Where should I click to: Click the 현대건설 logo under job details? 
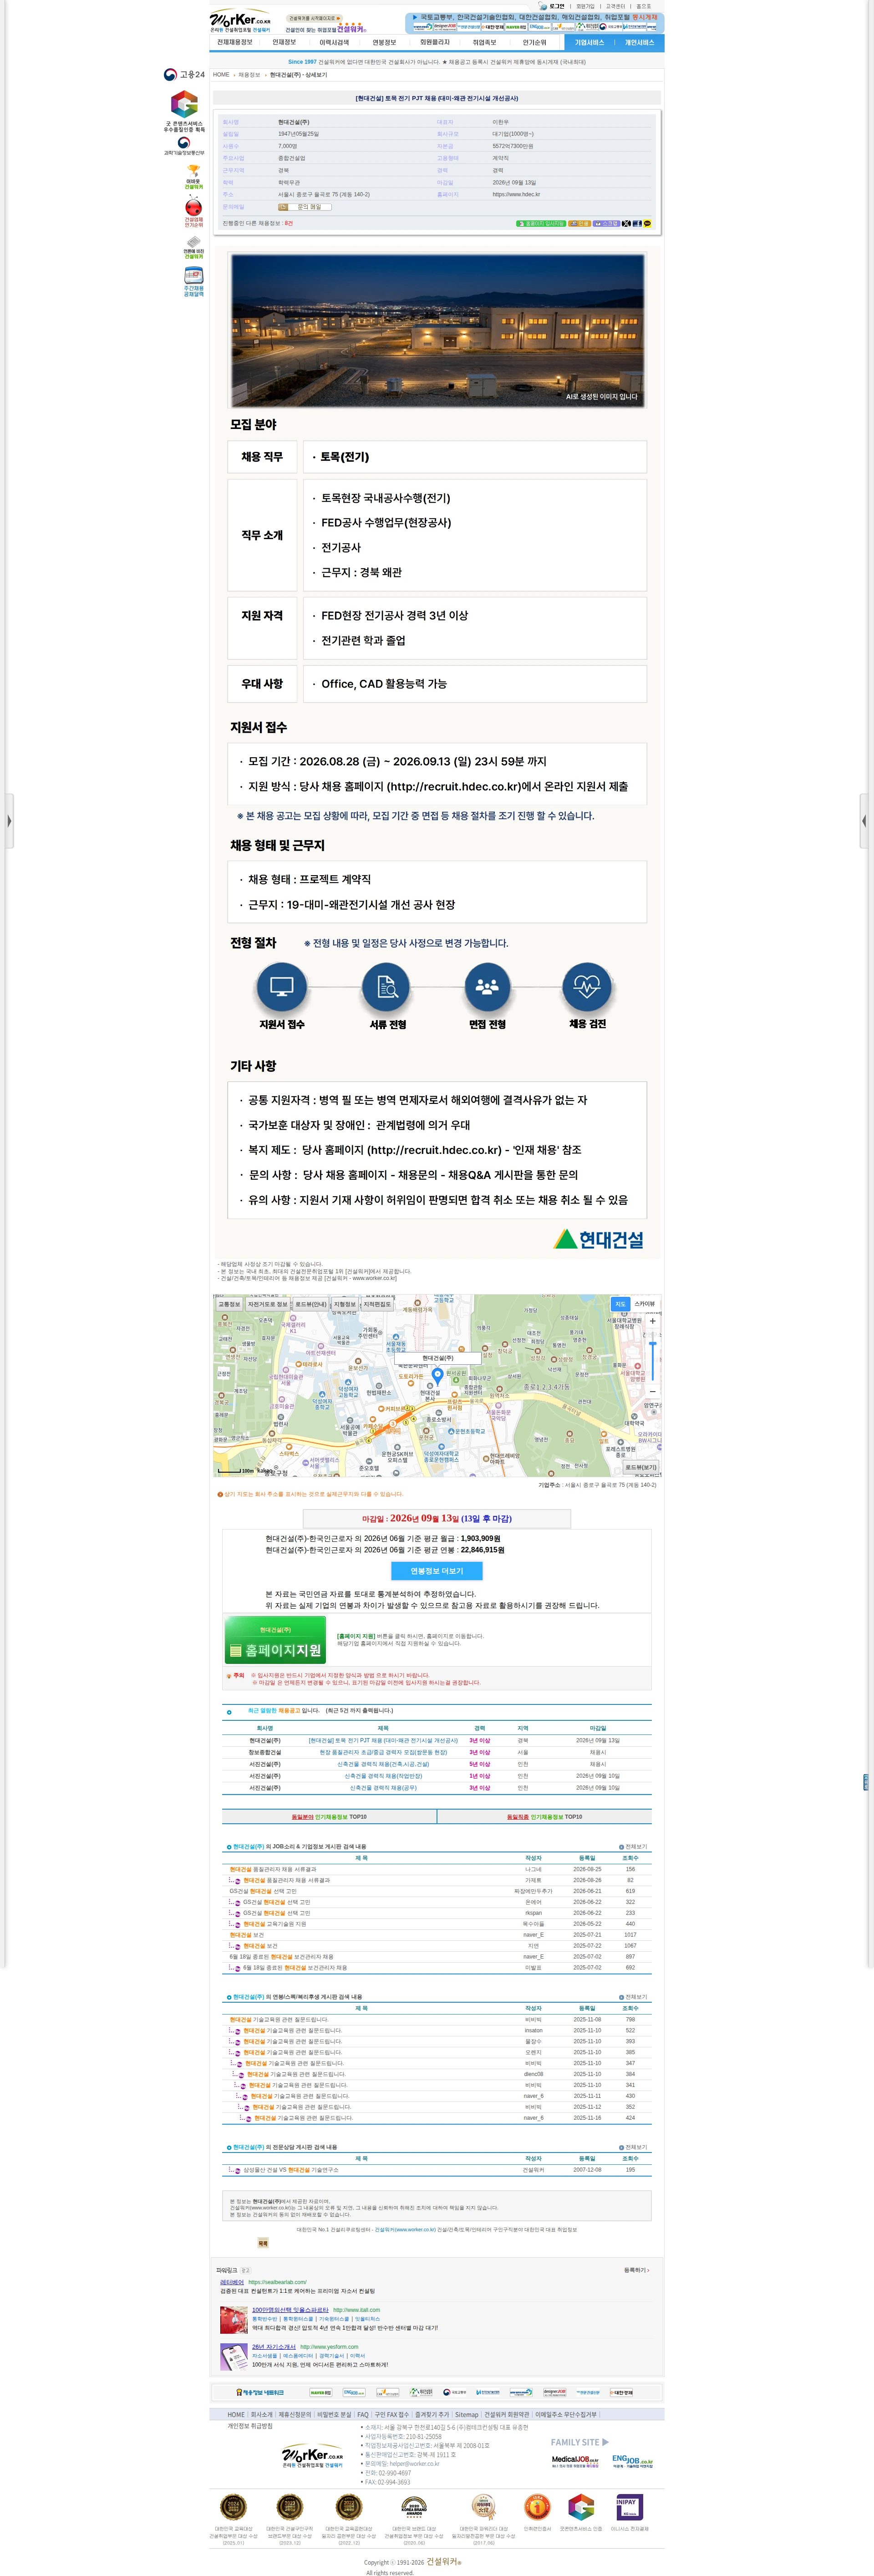(599, 1239)
